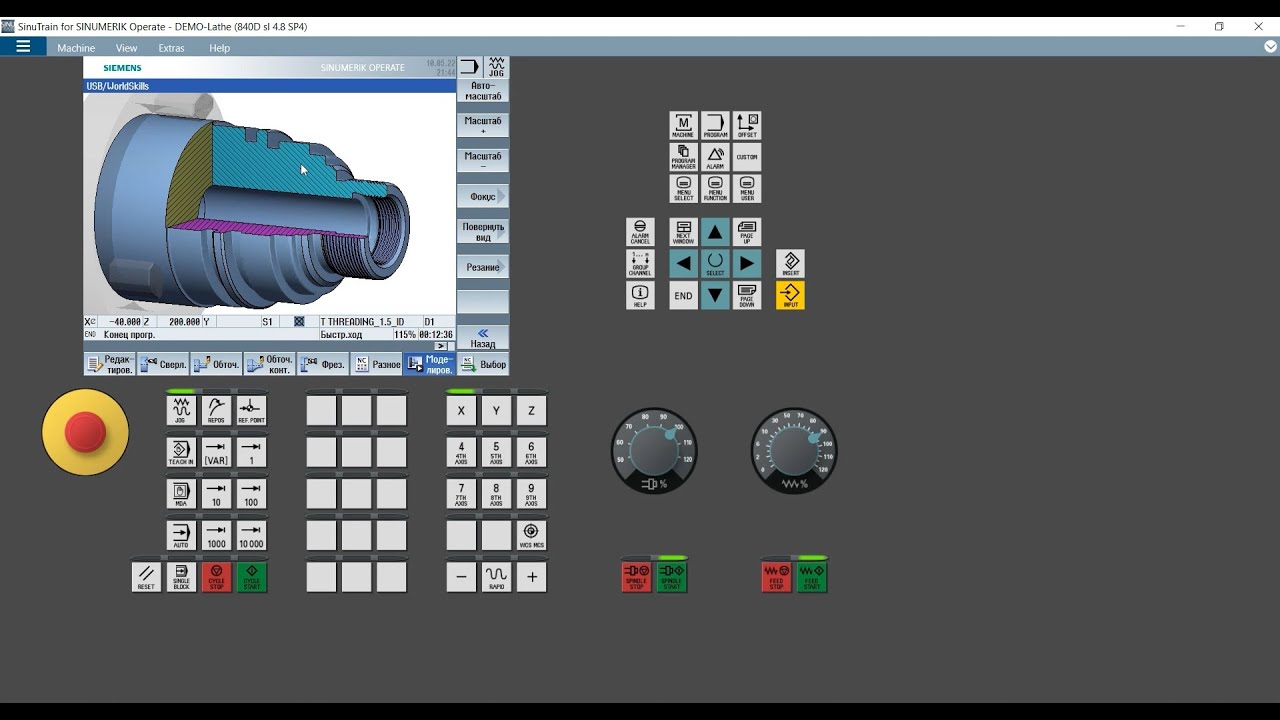This screenshot has width=1280, height=720.
Task: Switch to Сверл. softkey tab
Action: point(163,364)
